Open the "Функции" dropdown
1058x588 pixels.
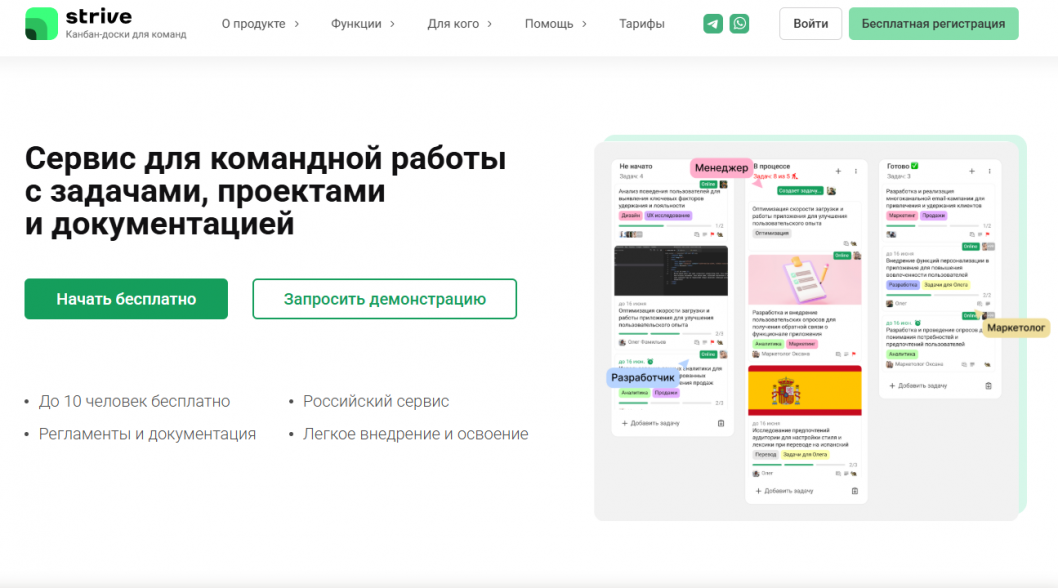tap(355, 22)
